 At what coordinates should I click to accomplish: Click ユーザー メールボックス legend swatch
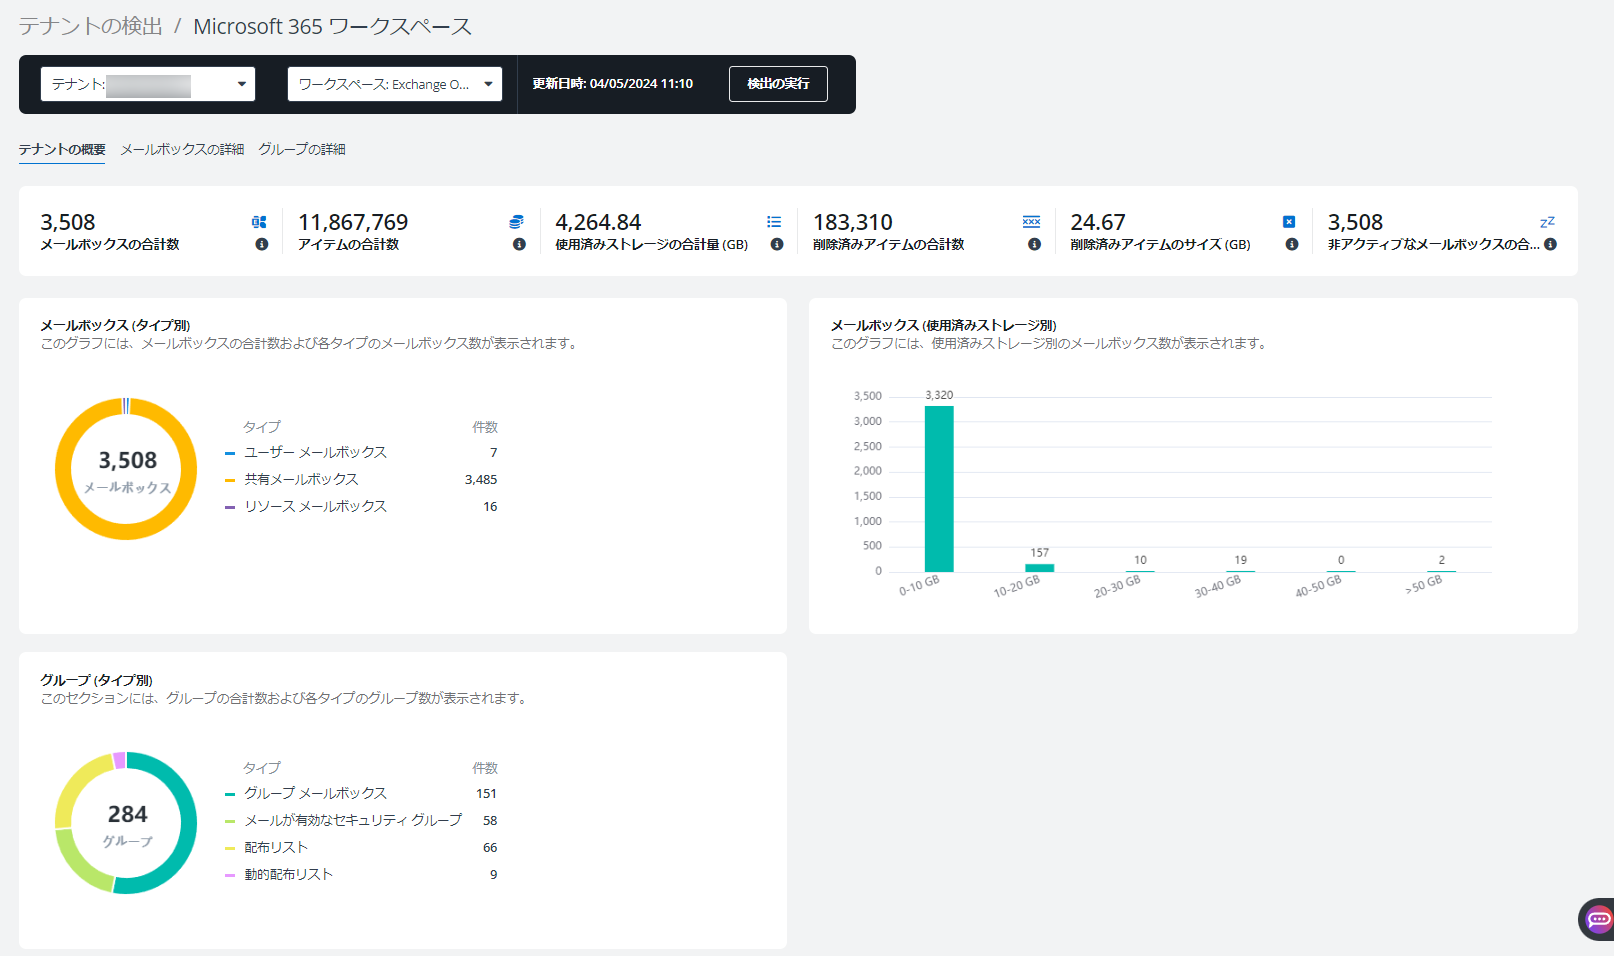point(230,453)
